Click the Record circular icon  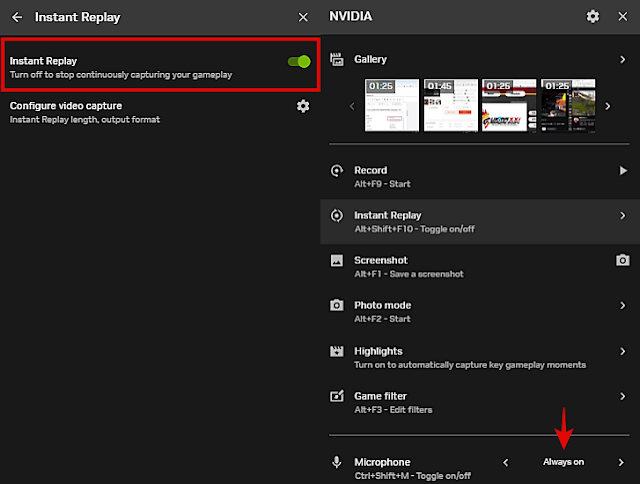pos(337,171)
